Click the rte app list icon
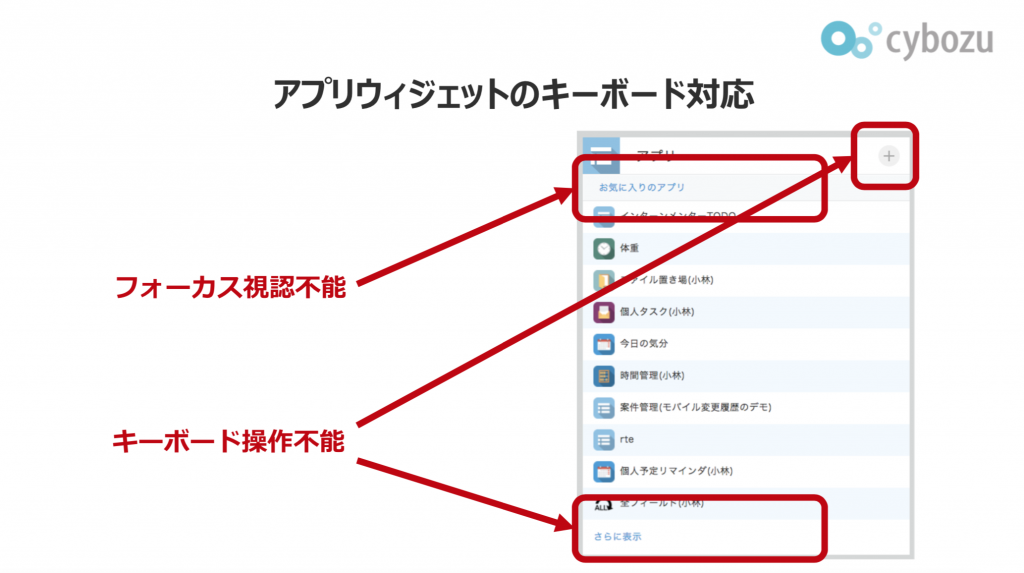This screenshot has width=1024, height=573. [603, 440]
